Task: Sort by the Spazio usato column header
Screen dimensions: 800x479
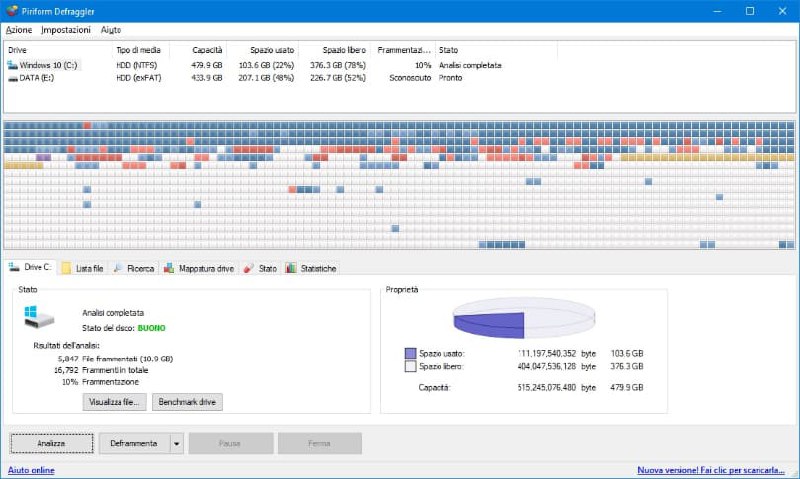Action: coord(263,50)
